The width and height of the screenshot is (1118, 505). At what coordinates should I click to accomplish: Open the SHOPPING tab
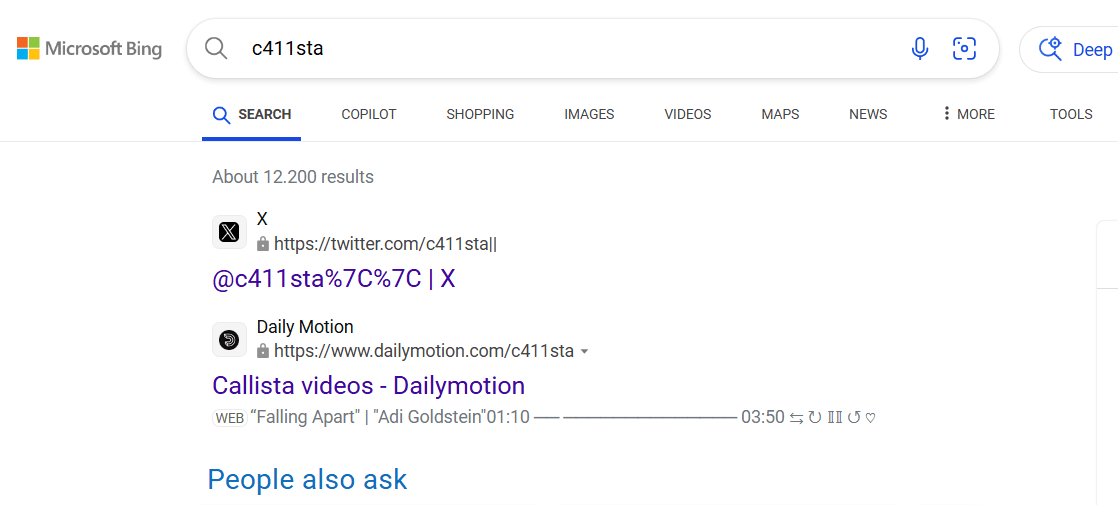tap(480, 114)
